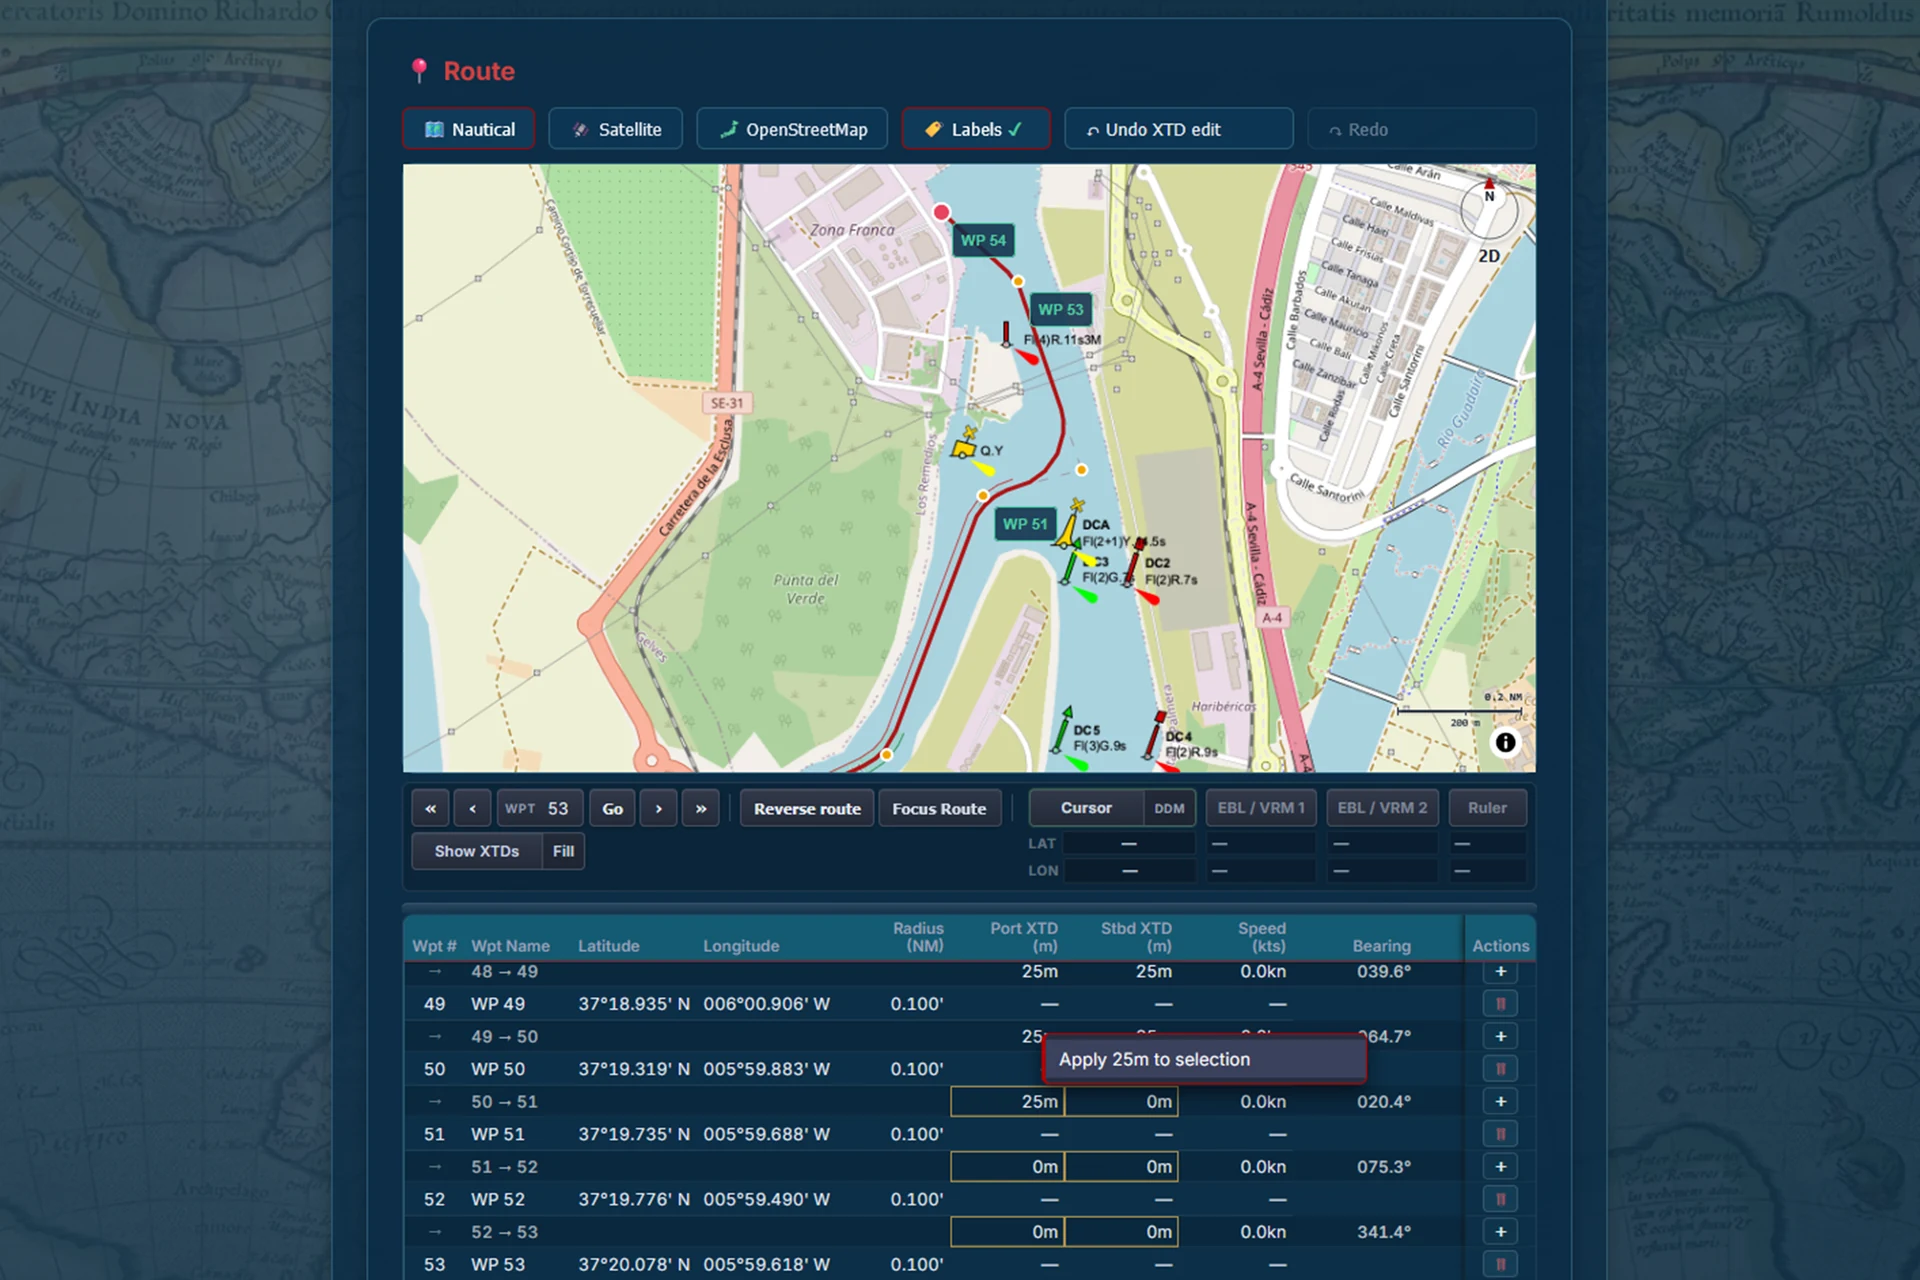Select Stbd XTD cell of leg 51 → 52
Viewport: 1920px width, 1280px height.
click(x=1121, y=1166)
